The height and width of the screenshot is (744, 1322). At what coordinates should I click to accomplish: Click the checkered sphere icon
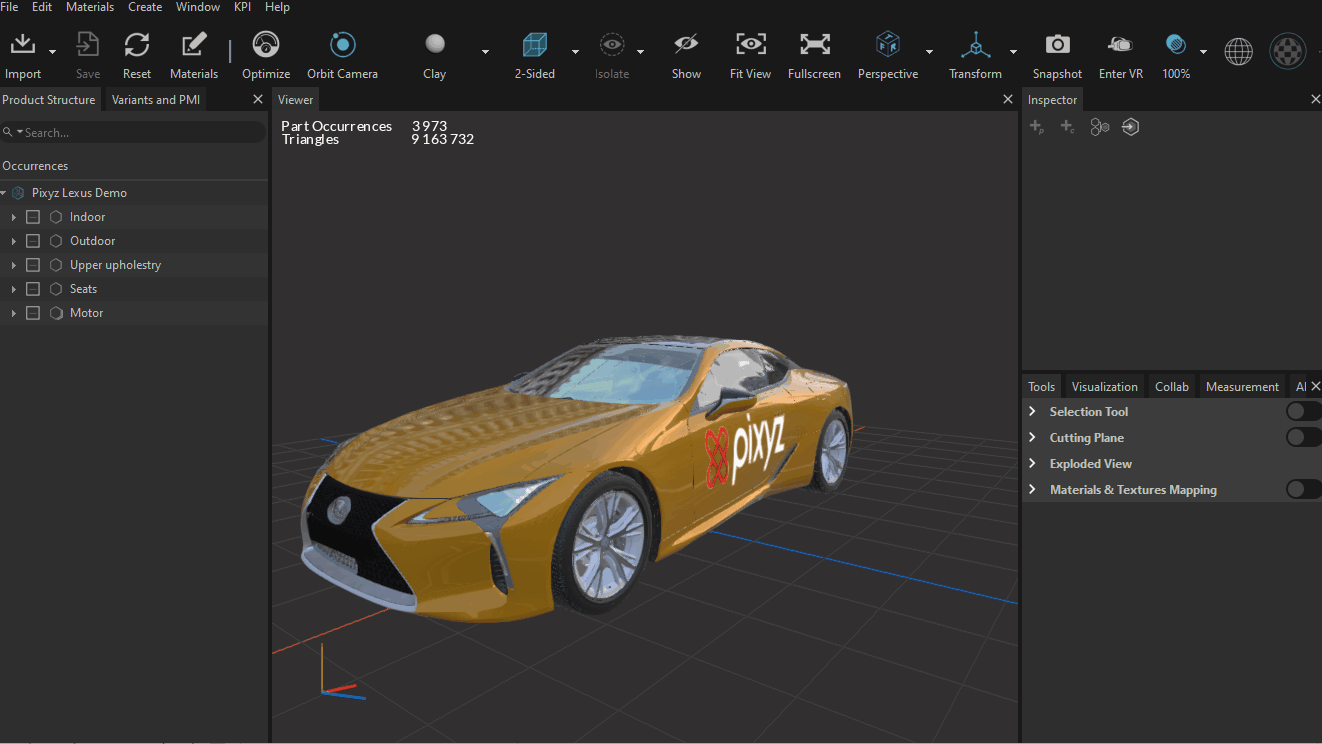click(x=1287, y=51)
